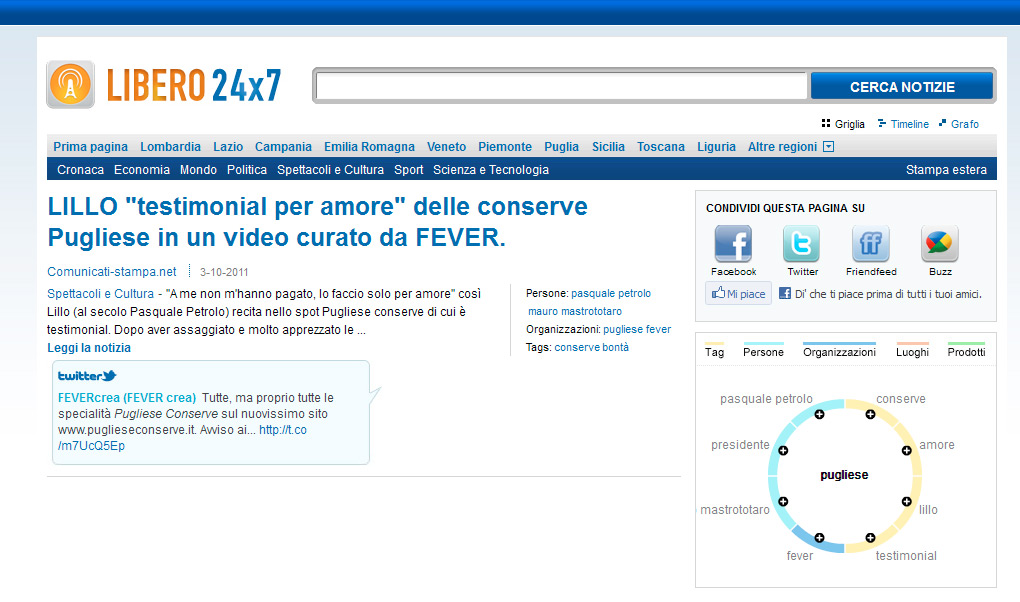
Task: Expand the plus node next to conserve
Action: [x=870, y=415]
